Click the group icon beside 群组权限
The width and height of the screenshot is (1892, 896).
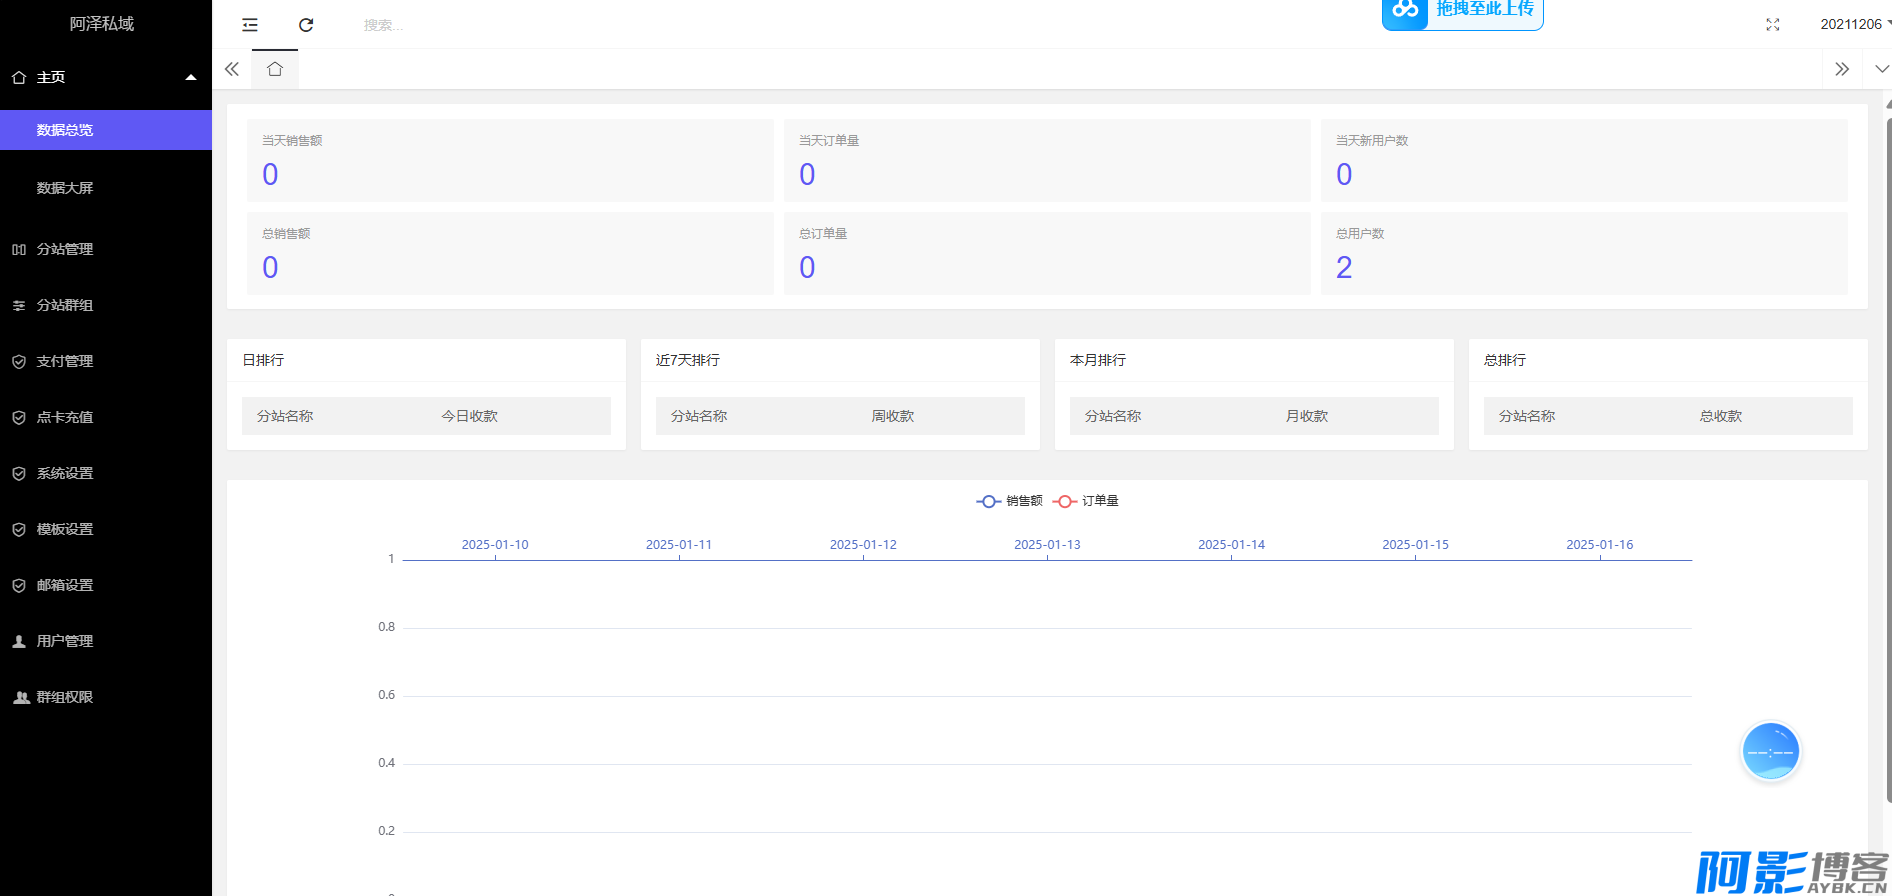(21, 697)
